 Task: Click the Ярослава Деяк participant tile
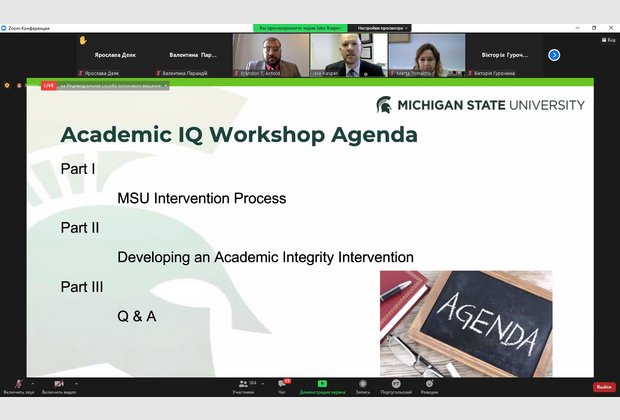click(115, 55)
